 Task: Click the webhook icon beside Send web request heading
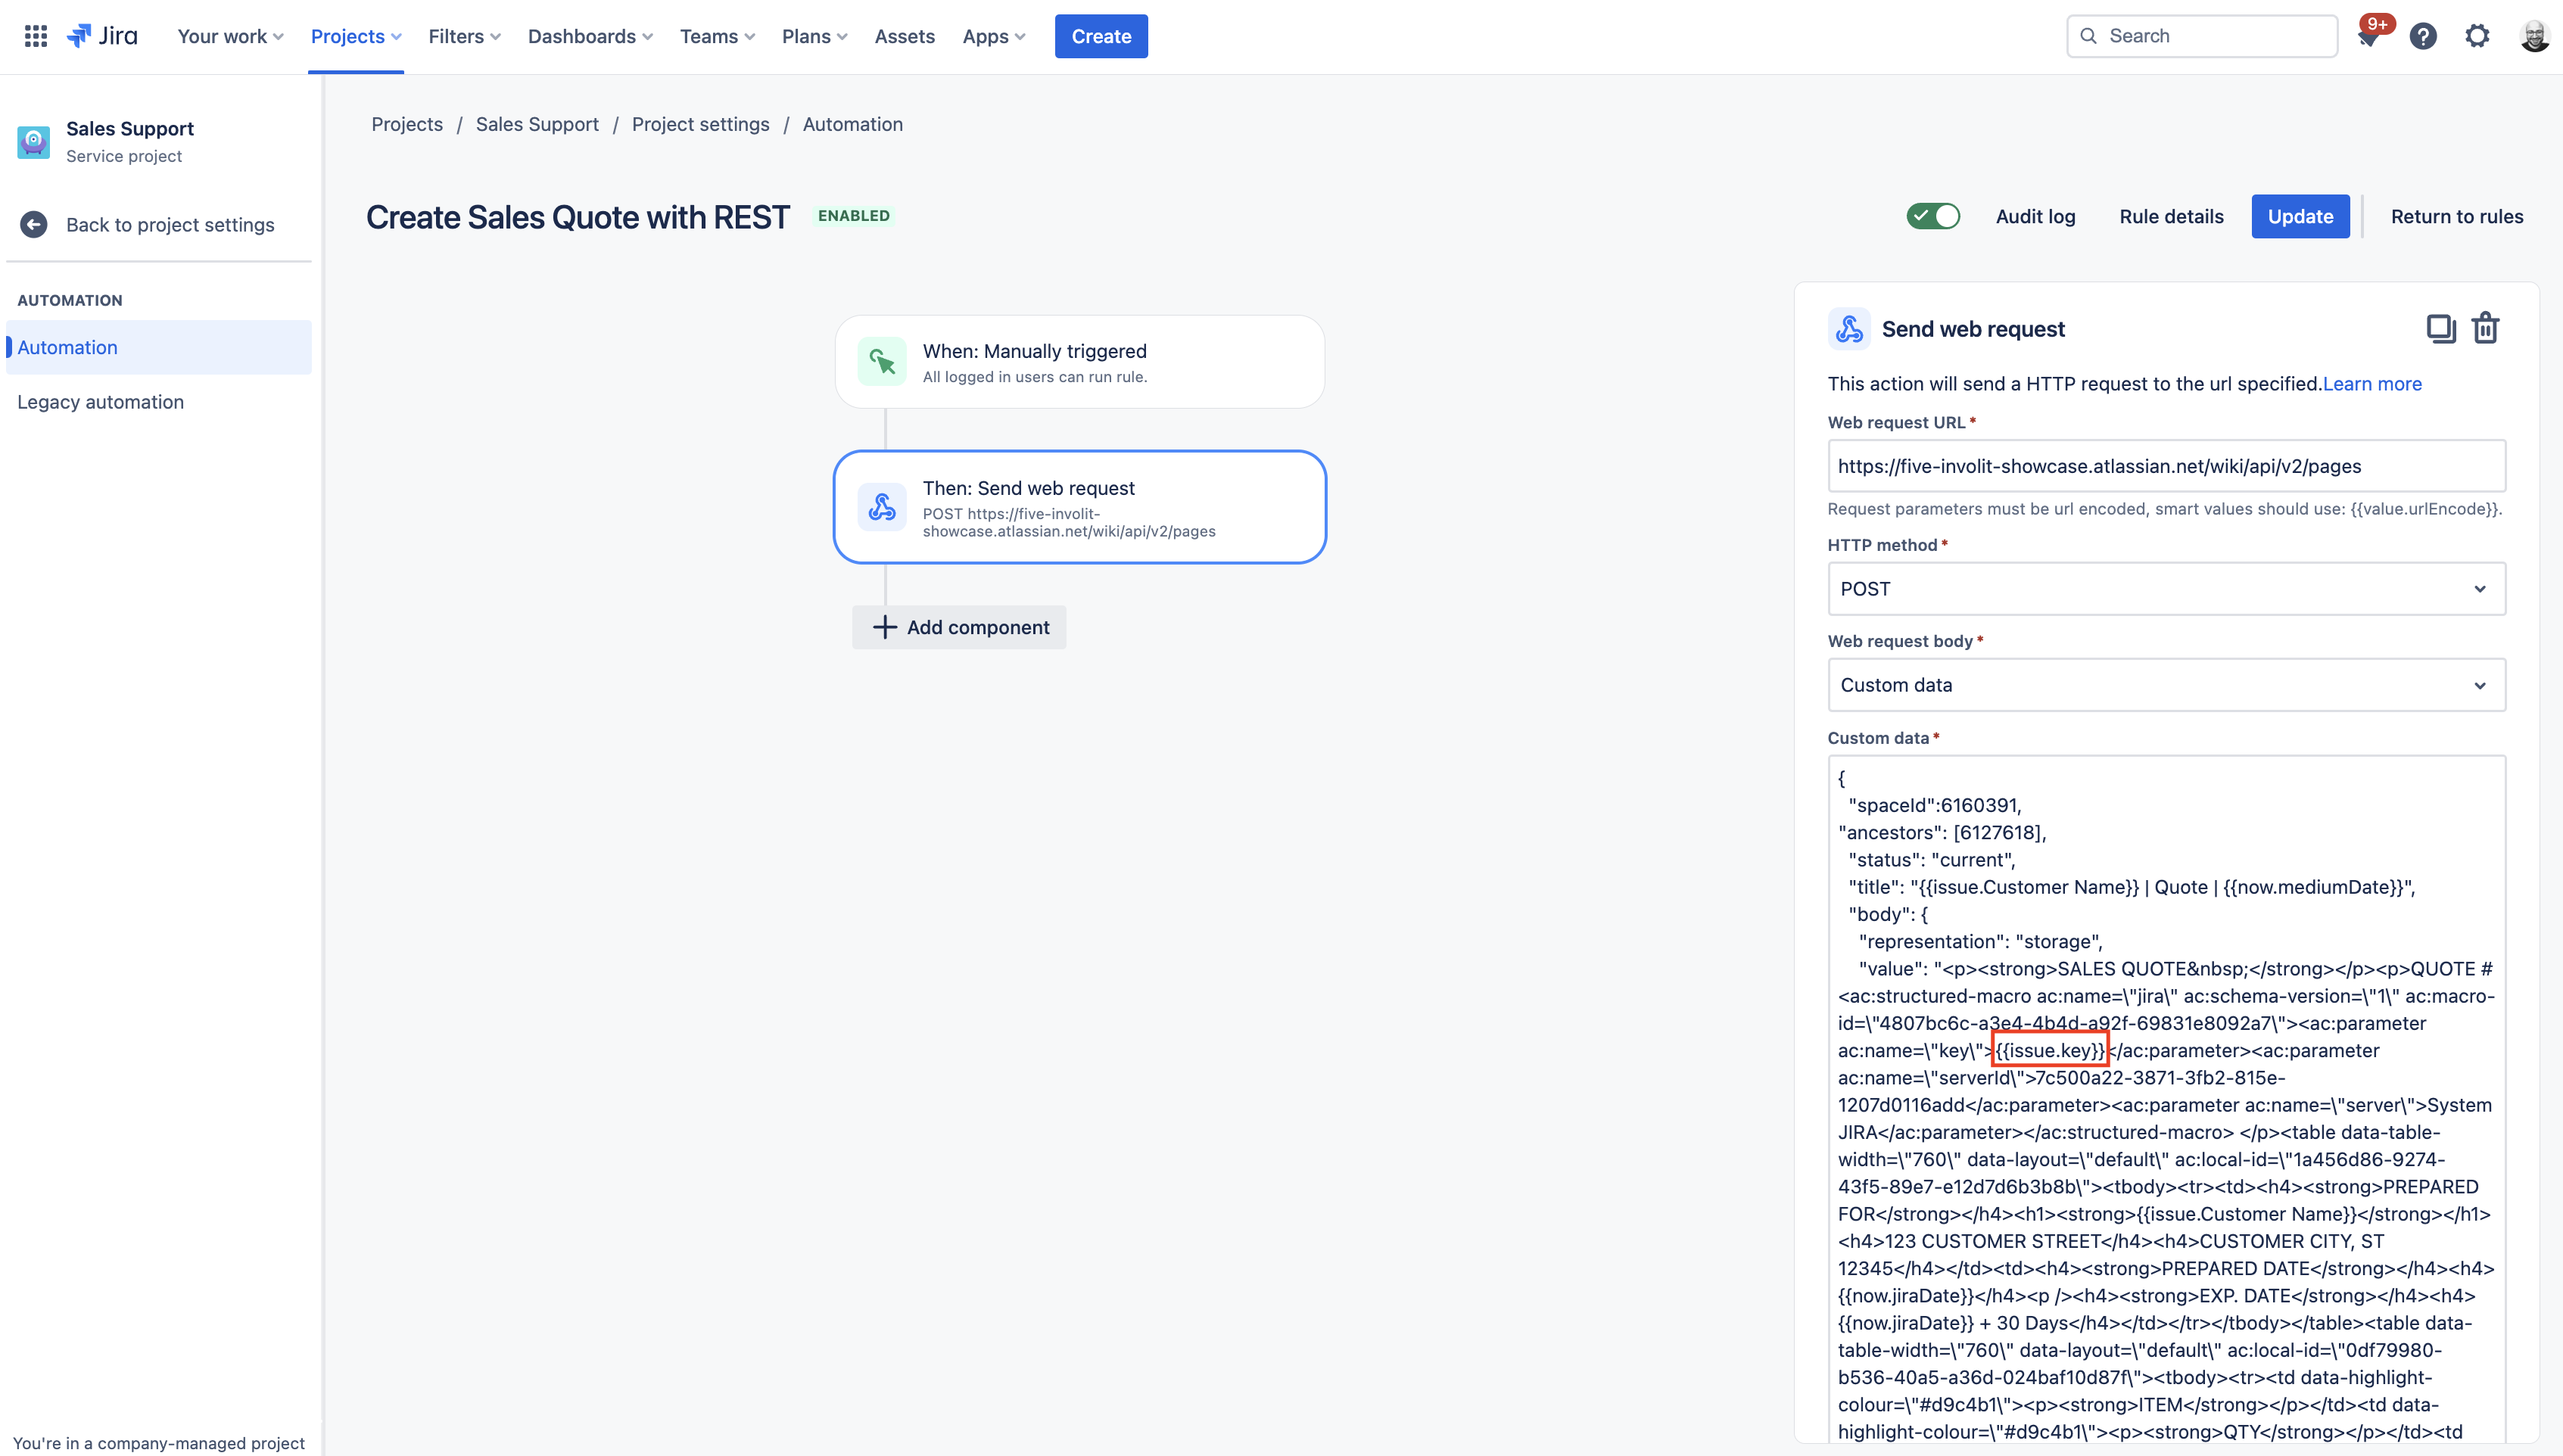click(1849, 329)
